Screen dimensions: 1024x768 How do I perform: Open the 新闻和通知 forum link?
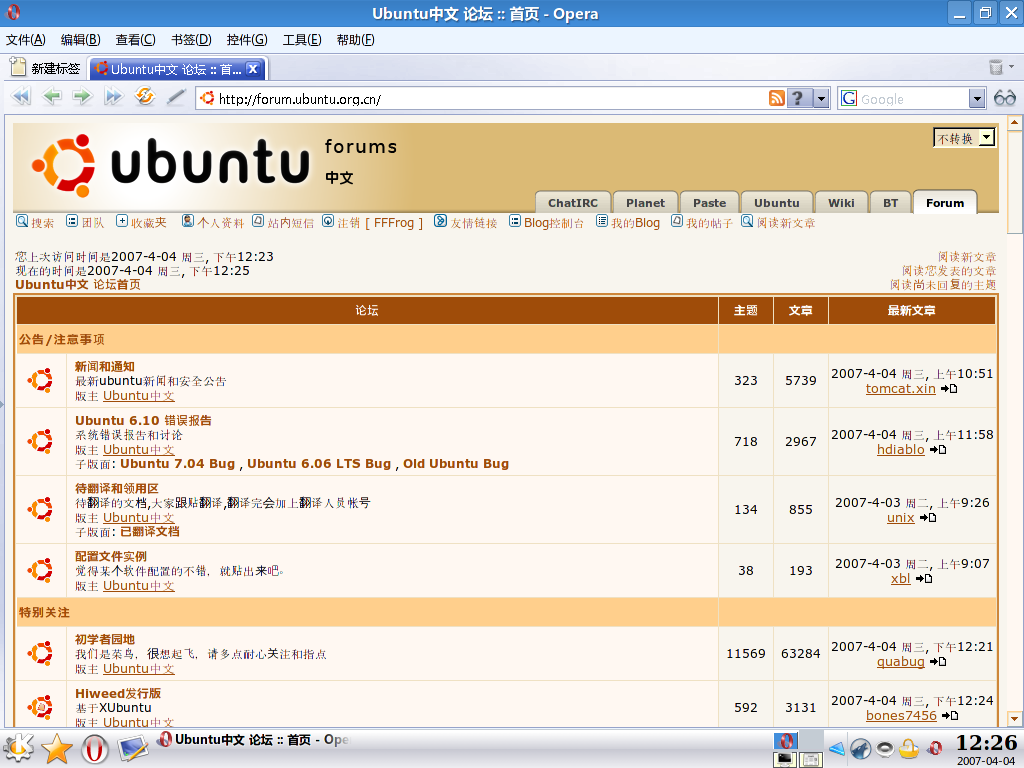click(104, 366)
